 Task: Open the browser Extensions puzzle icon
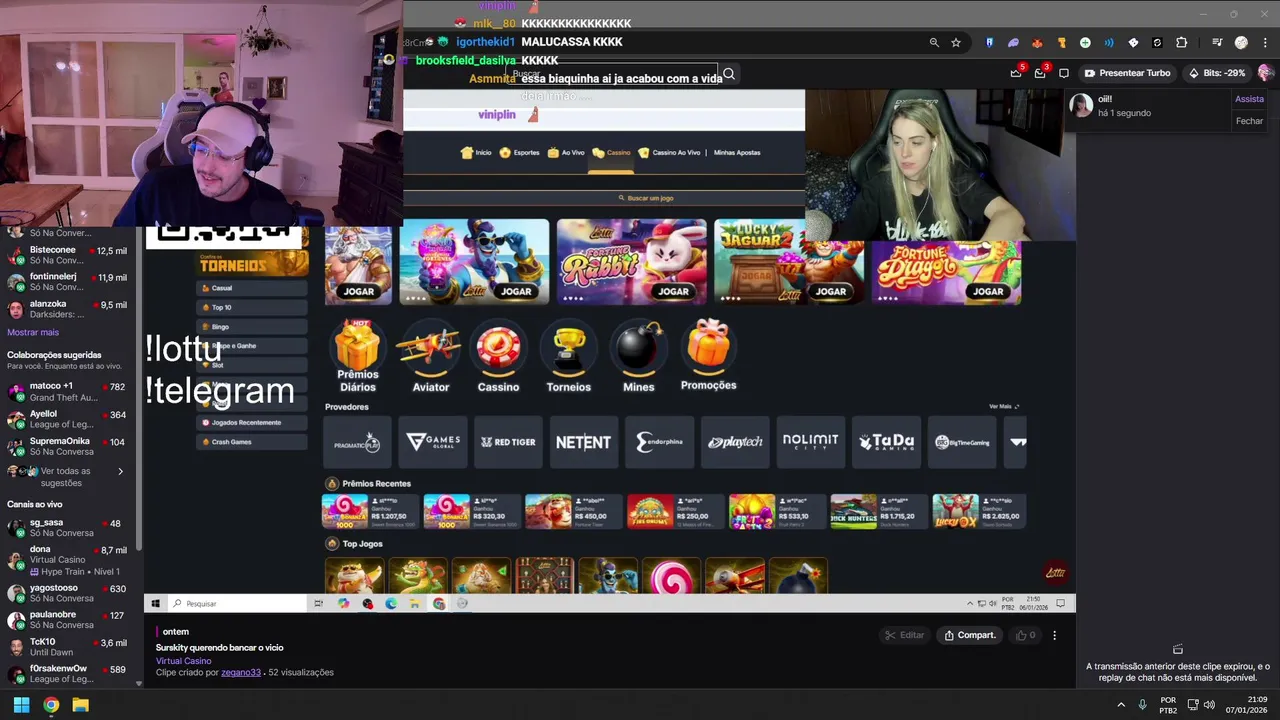(1182, 43)
